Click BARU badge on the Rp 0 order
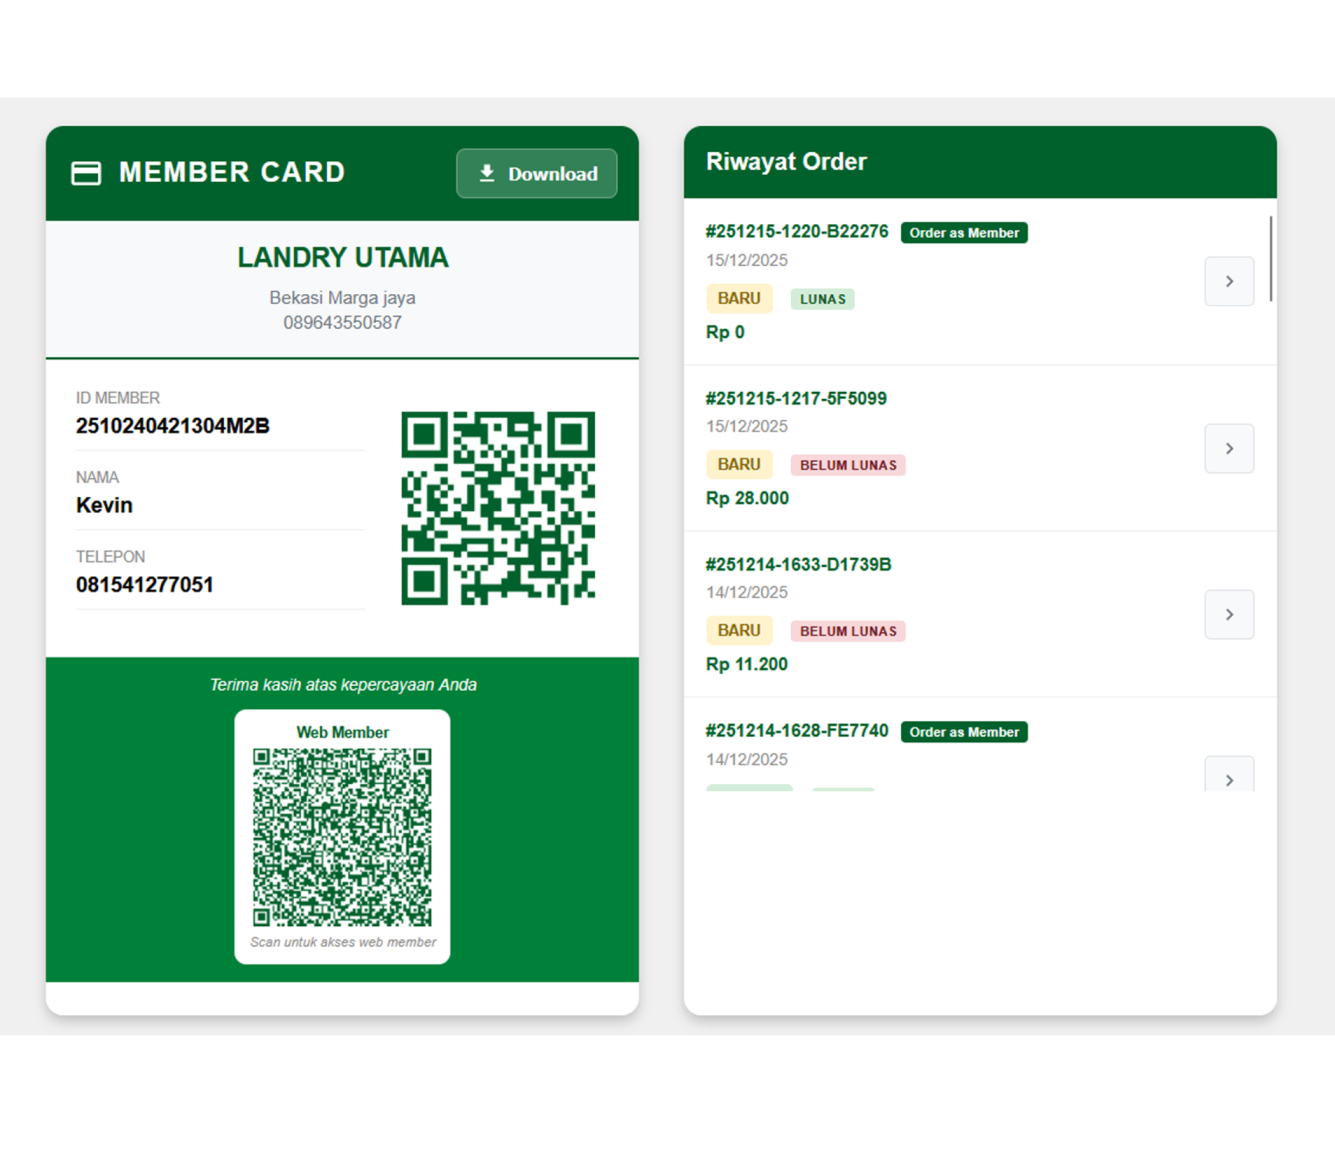 point(739,298)
